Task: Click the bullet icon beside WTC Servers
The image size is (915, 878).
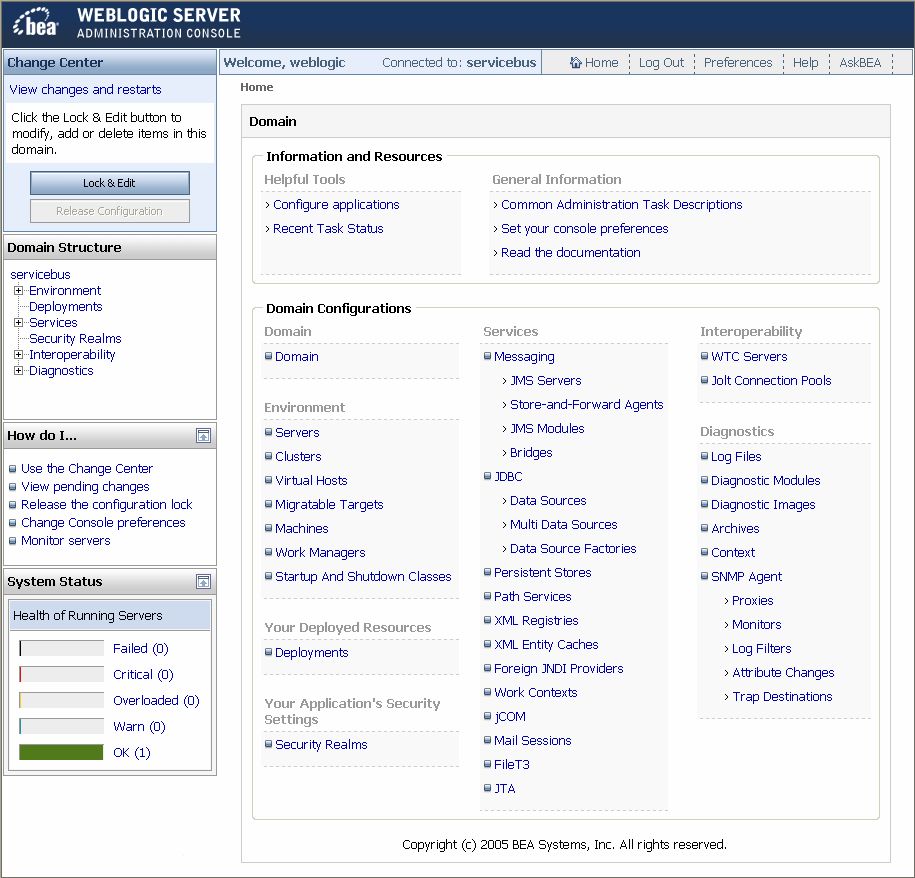Action: [704, 356]
